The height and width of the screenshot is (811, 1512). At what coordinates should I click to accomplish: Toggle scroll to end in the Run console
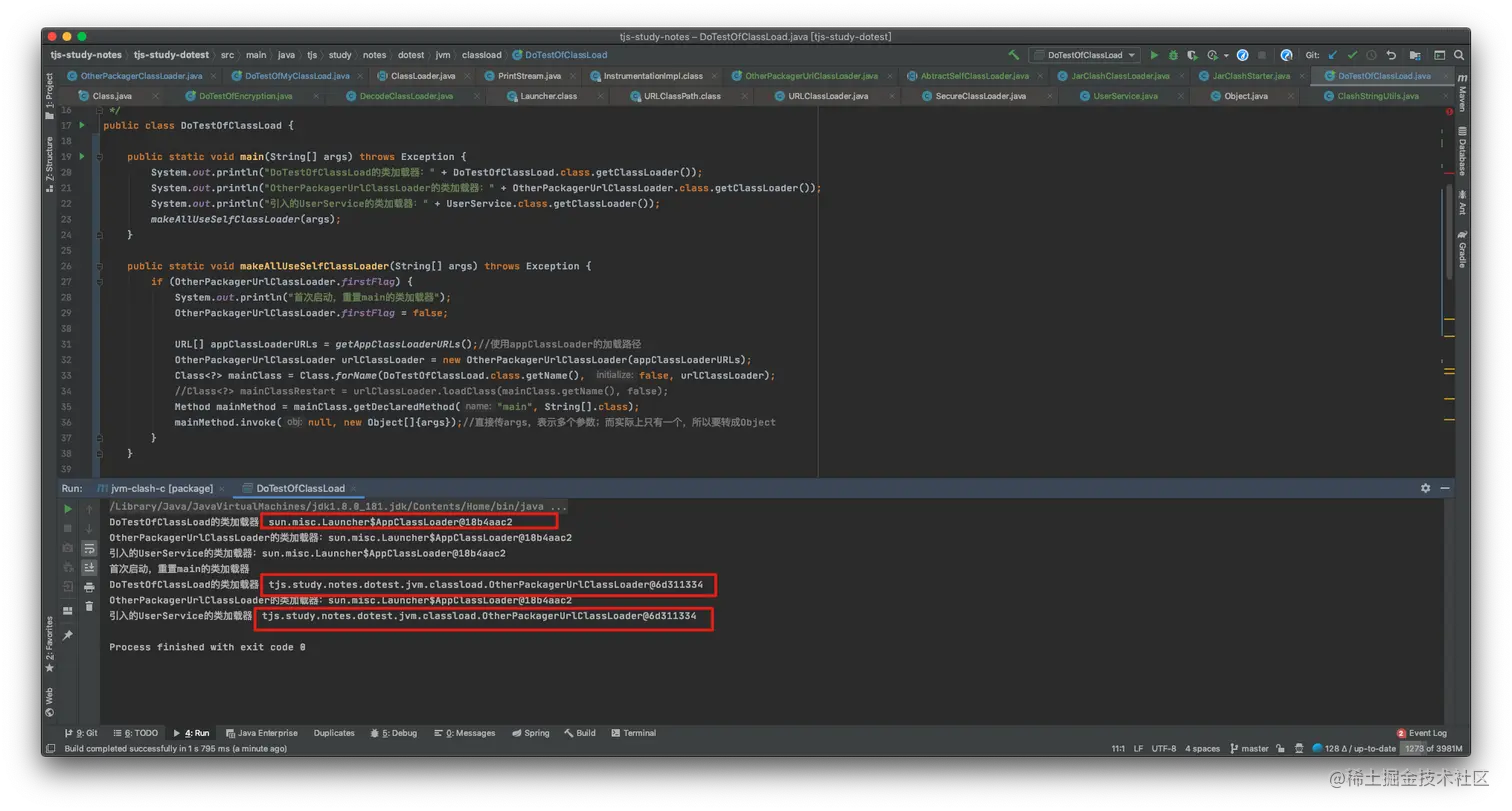point(89,567)
